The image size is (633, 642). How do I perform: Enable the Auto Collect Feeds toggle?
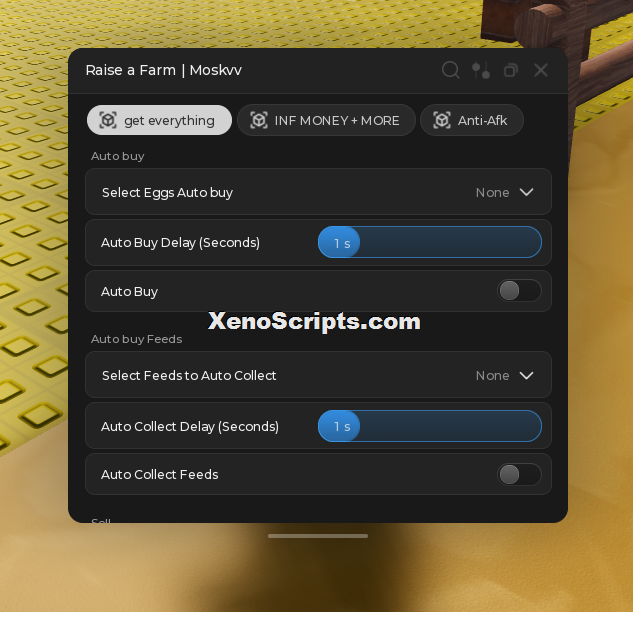point(519,474)
